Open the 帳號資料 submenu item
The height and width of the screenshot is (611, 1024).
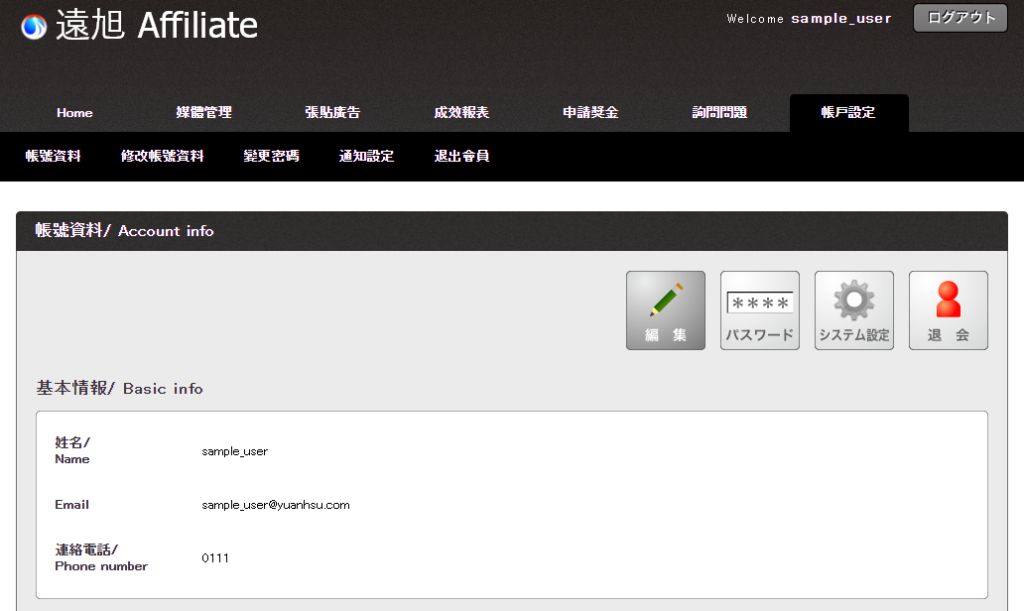[53, 156]
